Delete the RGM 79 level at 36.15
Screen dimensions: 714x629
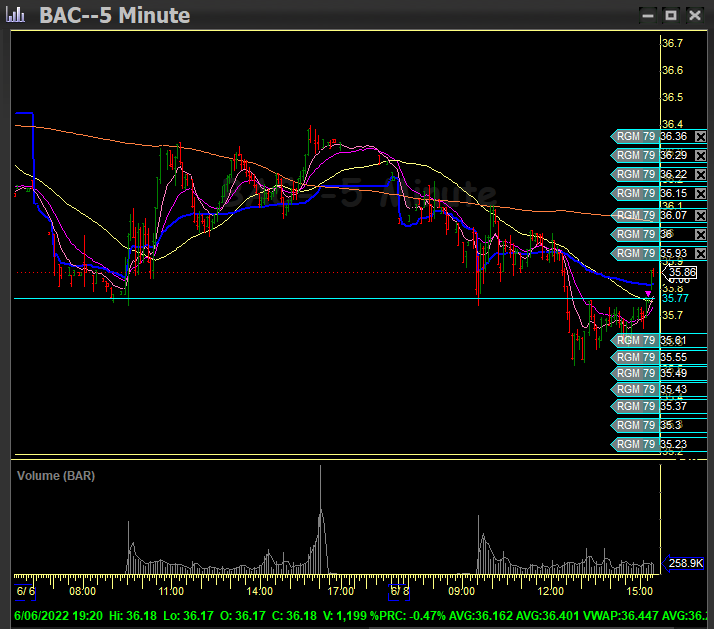coord(700,193)
